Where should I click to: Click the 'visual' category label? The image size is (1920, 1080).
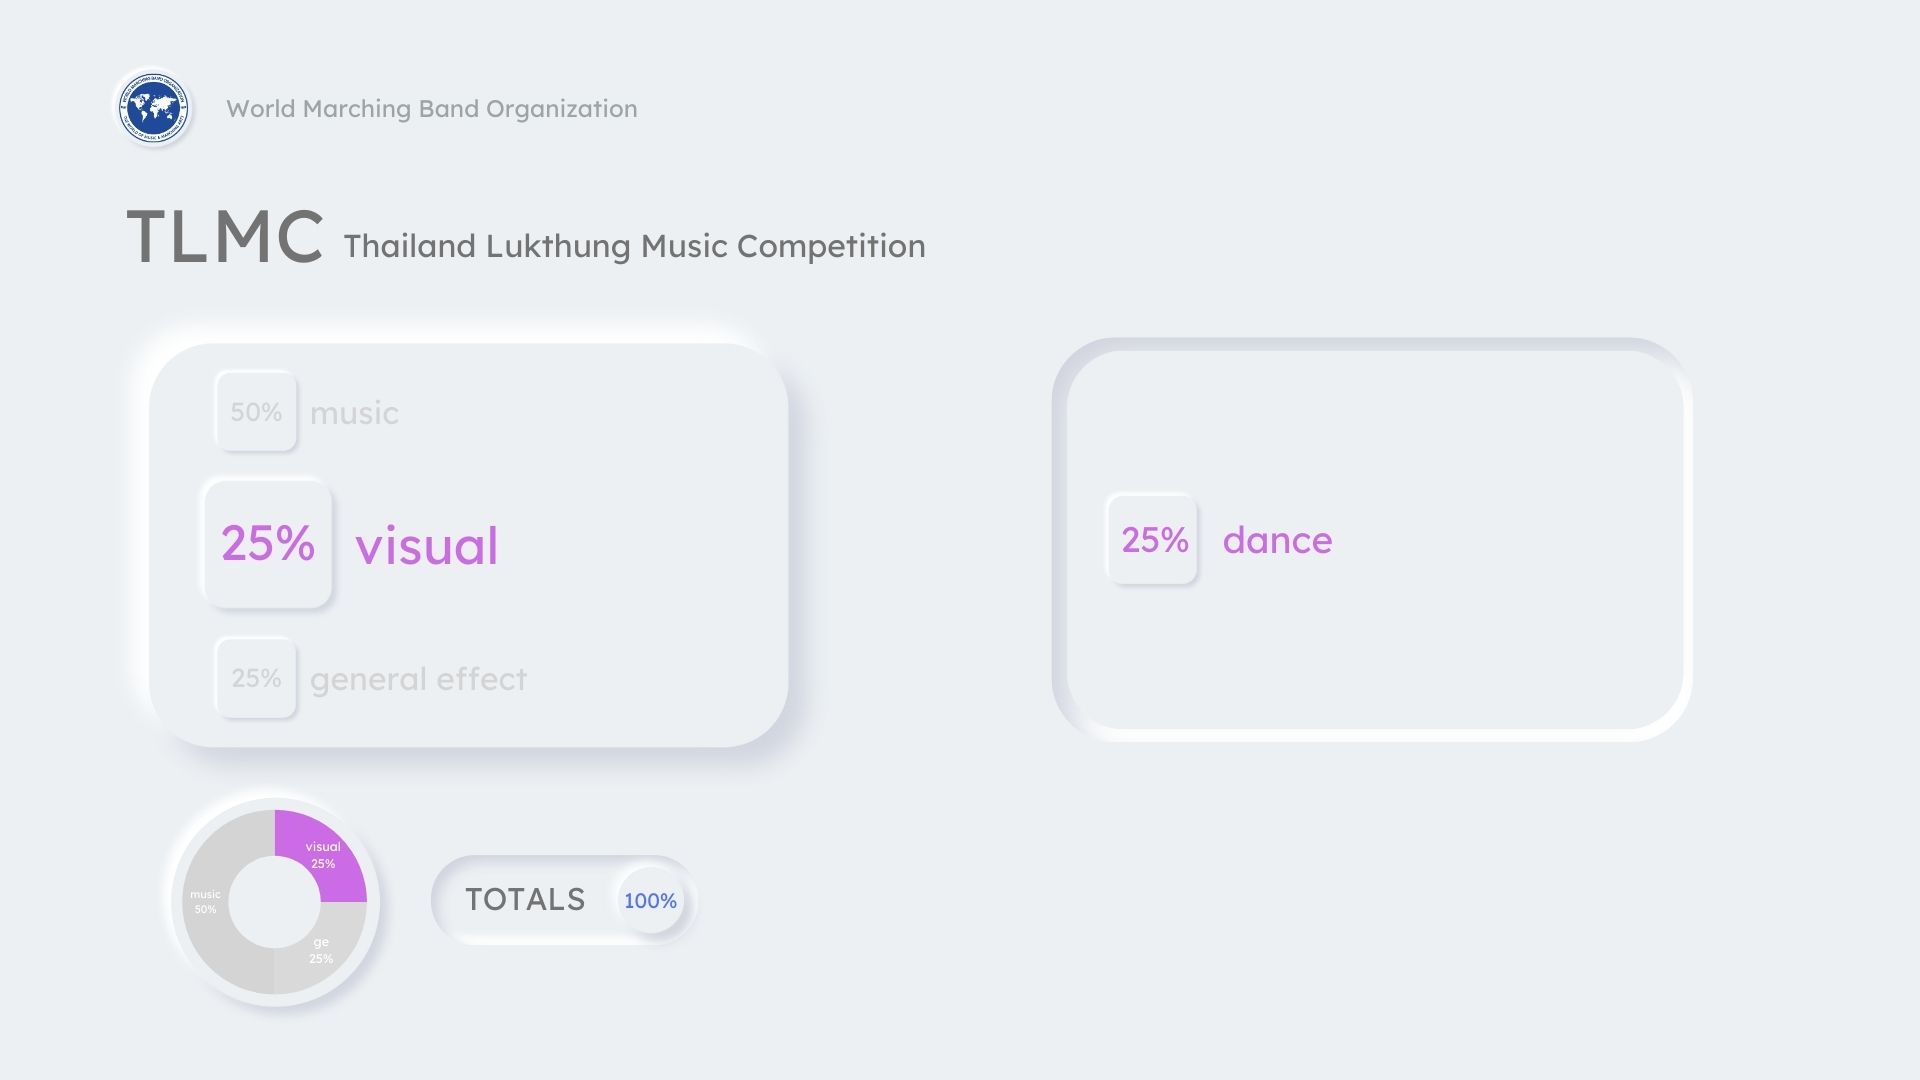pos(427,546)
